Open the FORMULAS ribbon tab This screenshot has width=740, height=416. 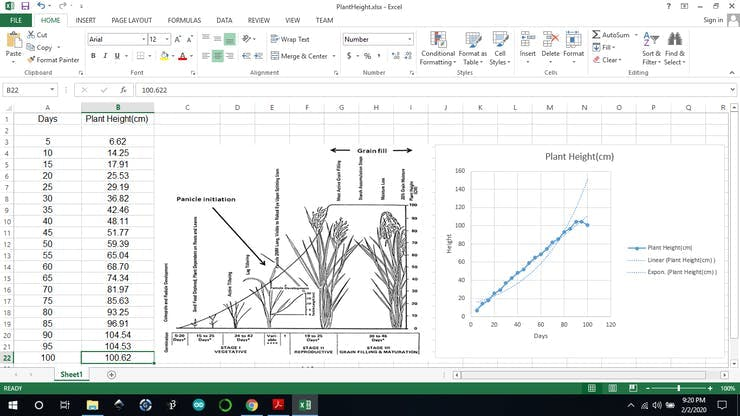[x=186, y=19]
